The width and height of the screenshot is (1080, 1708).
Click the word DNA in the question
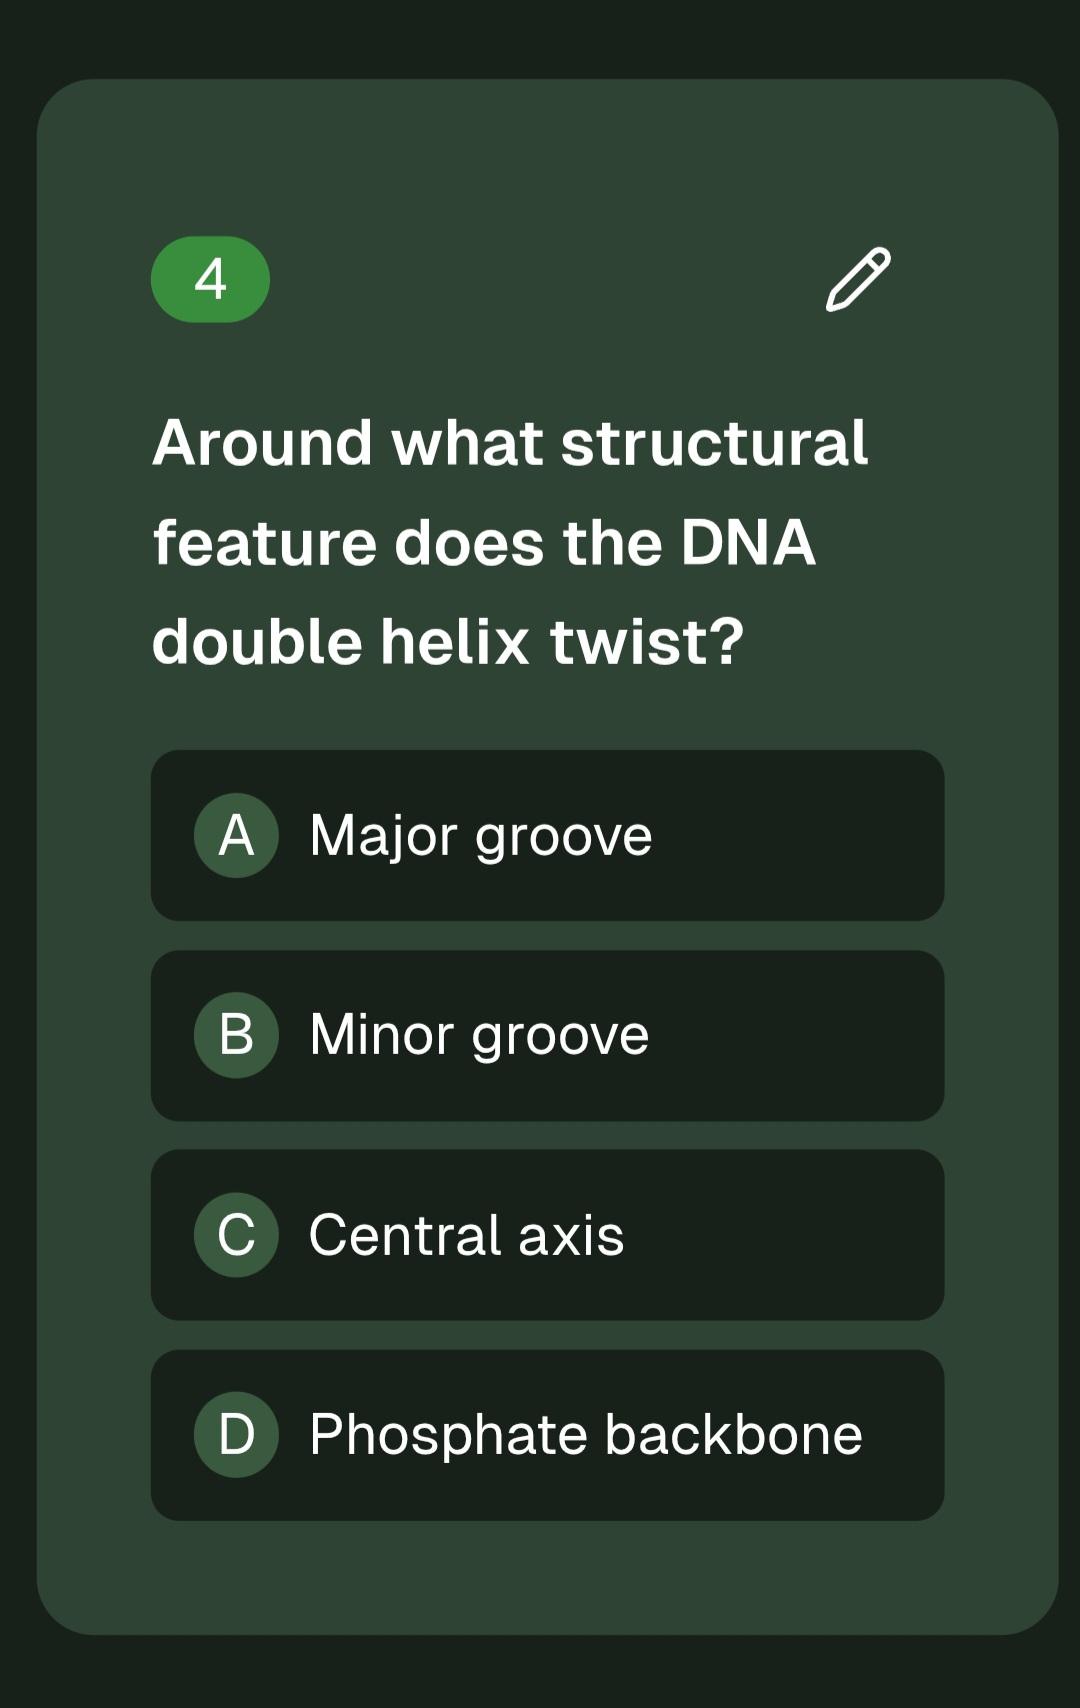click(x=748, y=543)
